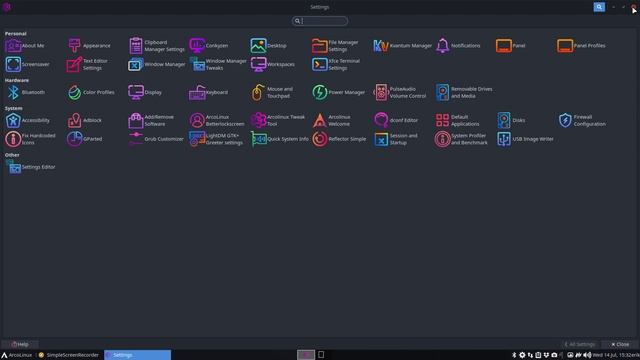Click the settings search field
The image size is (640, 360).
tap(320, 21)
